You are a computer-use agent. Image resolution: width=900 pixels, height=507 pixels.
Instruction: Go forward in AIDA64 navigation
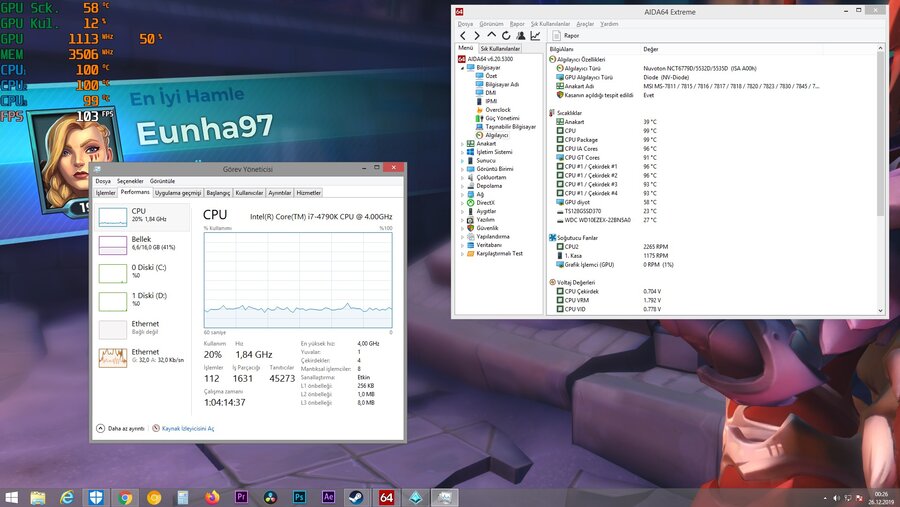coord(477,36)
